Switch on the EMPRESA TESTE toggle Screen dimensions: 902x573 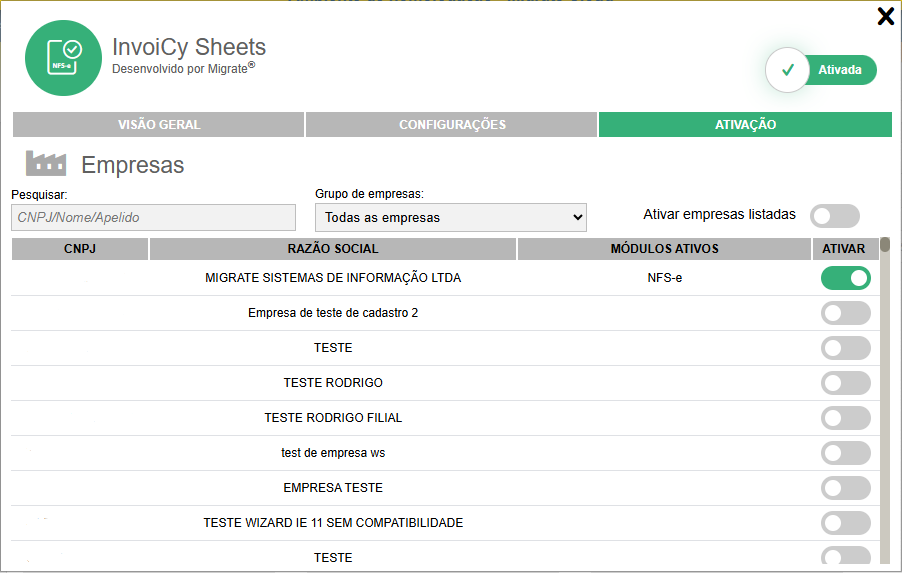click(x=845, y=488)
